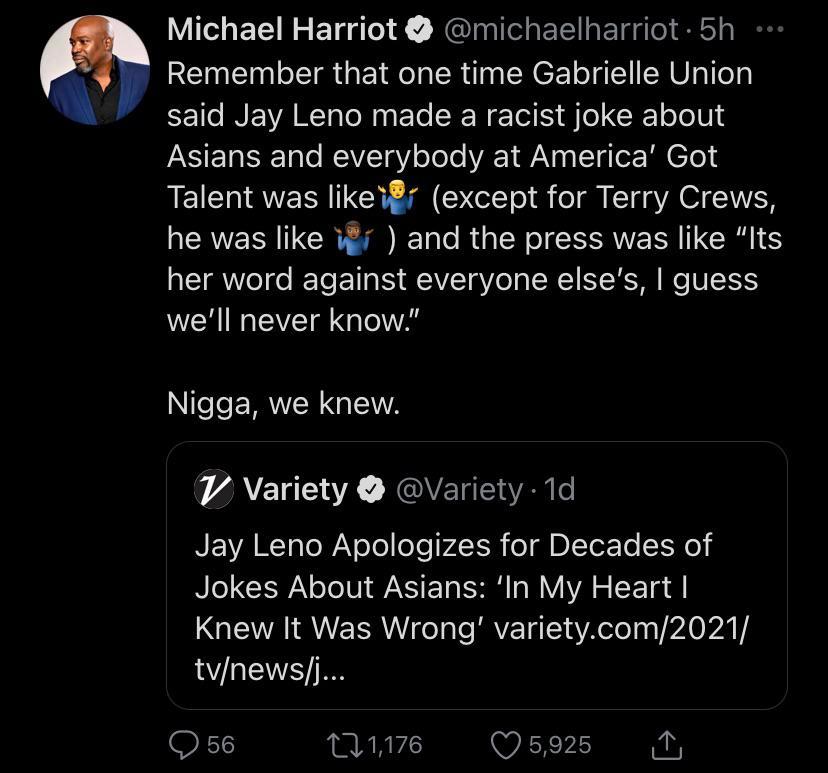Screen dimensions: 828x773
Task: Click the Variety account name
Action: [295, 490]
